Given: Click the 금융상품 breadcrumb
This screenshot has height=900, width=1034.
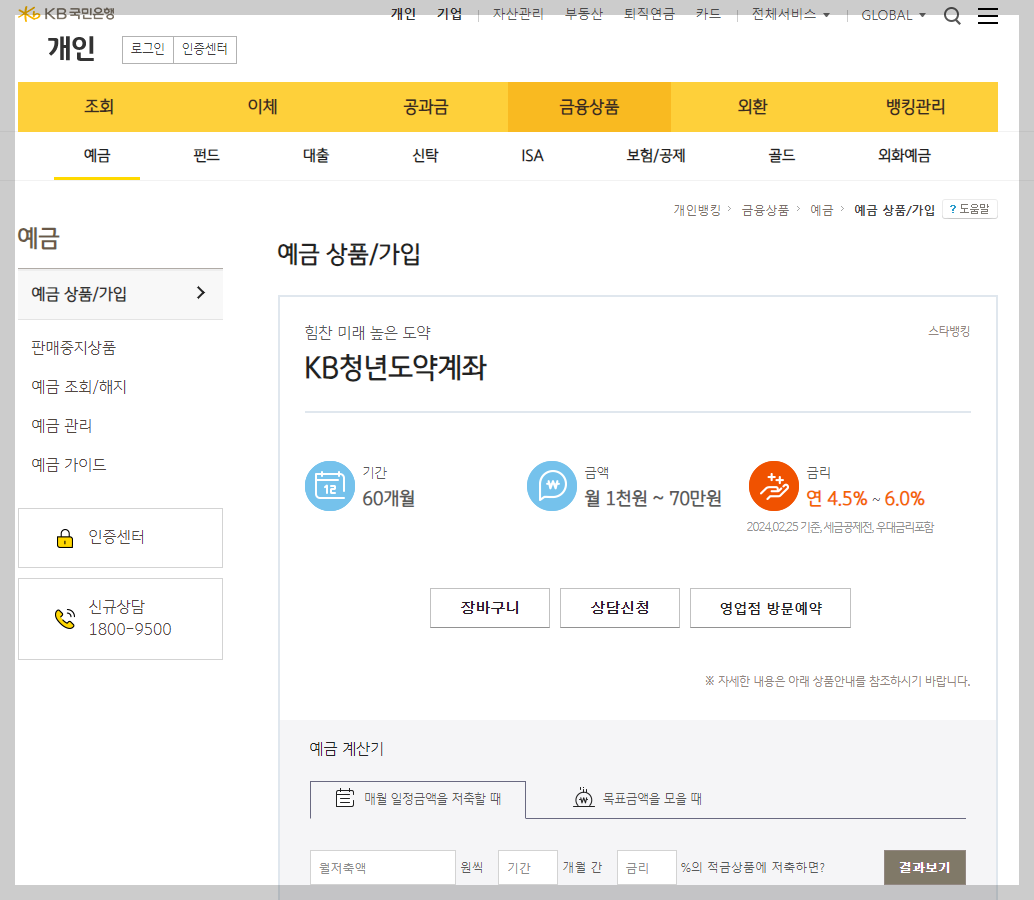Looking at the screenshot, I should coord(765,210).
